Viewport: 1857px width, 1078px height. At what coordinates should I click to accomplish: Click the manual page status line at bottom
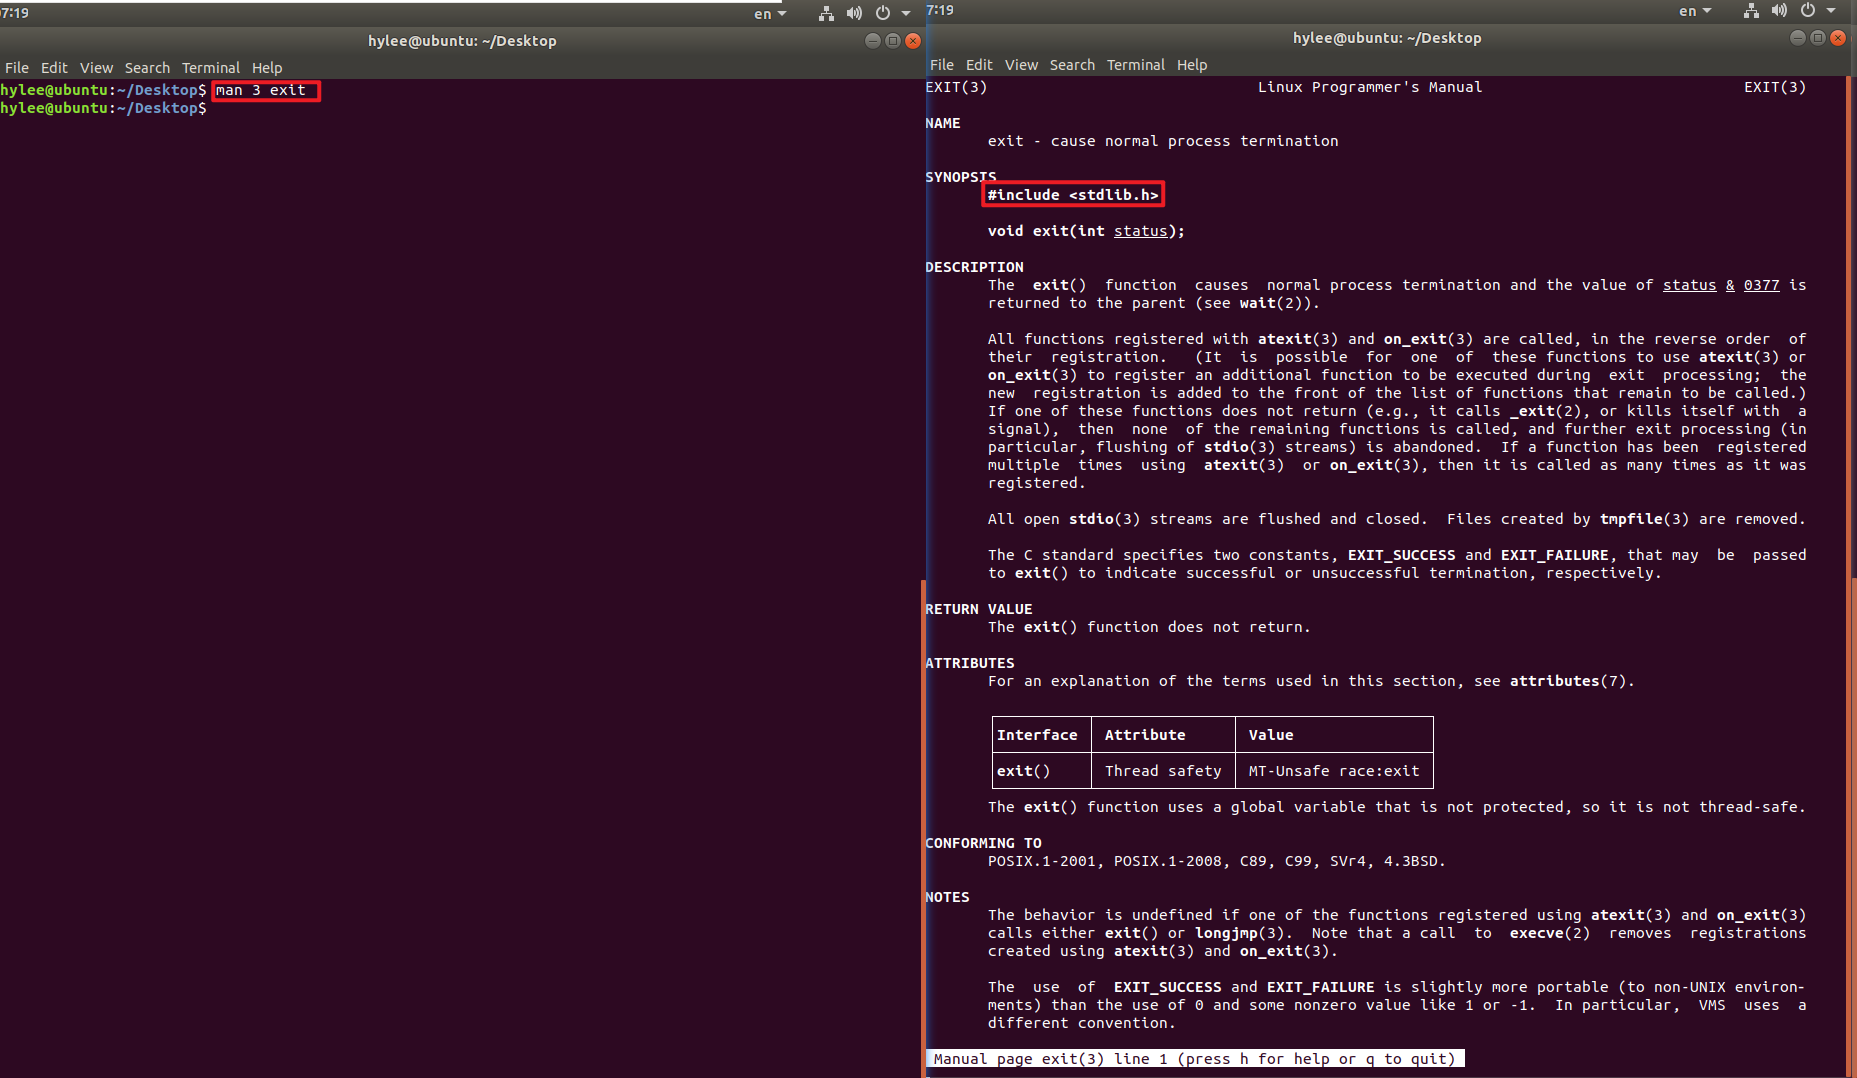tap(1195, 1059)
